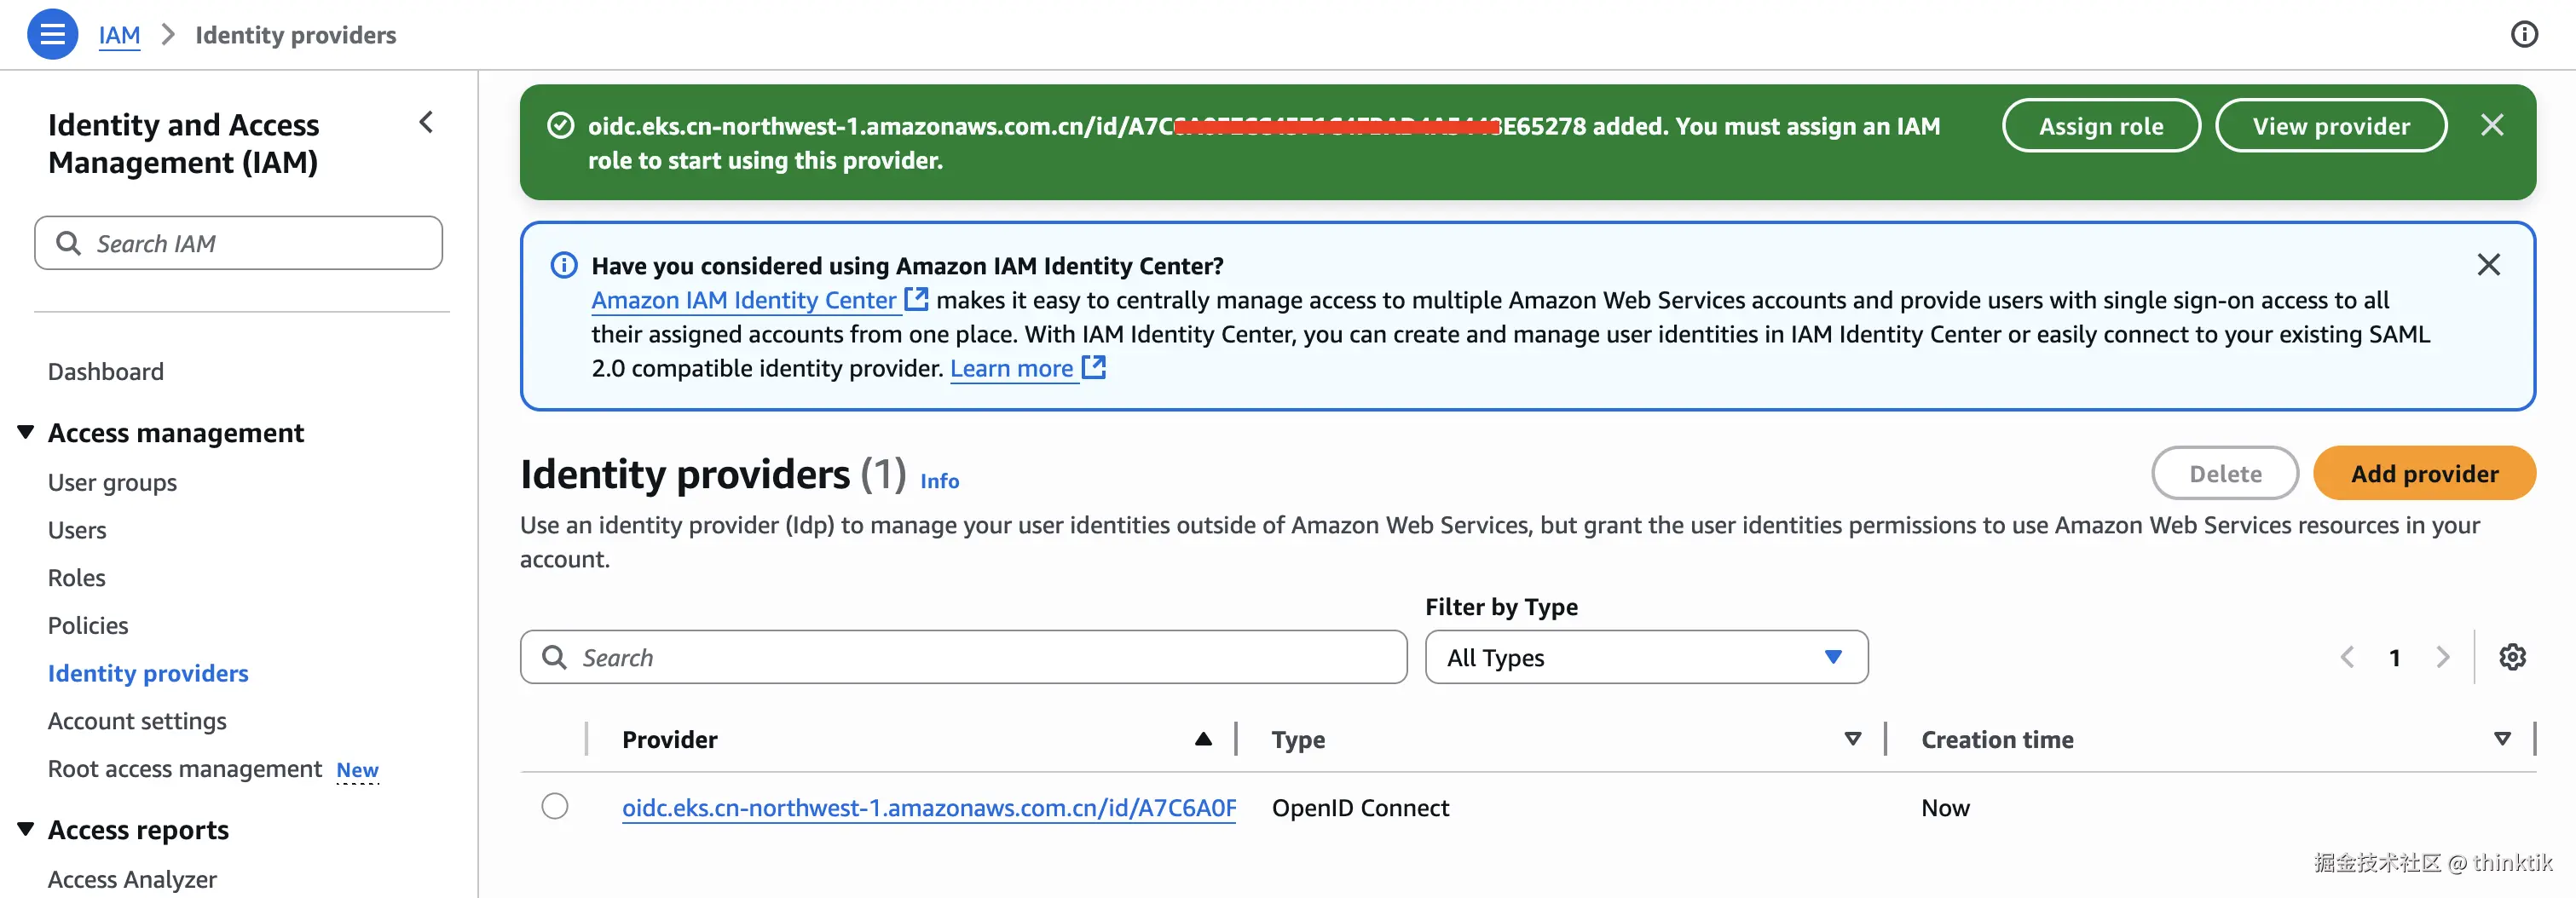Image resolution: width=2576 pixels, height=898 pixels.
Task: Open Root access management in the sidebar
Action: 185,768
